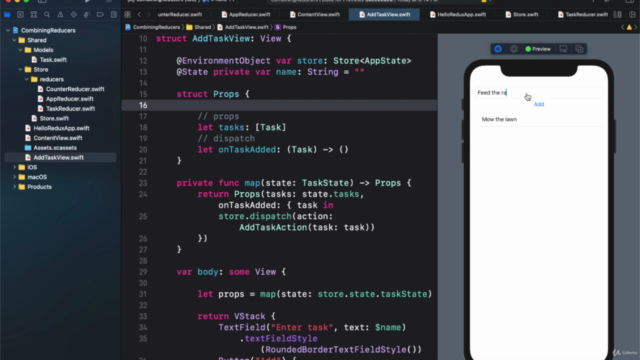Open preview device settings icon

pyautogui.click(x=564, y=49)
